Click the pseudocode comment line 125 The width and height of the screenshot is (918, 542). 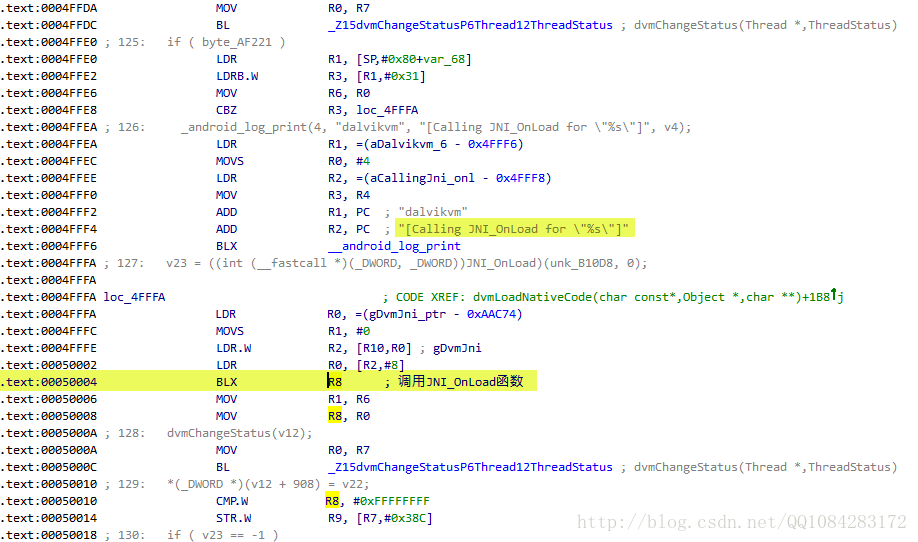(x=196, y=42)
